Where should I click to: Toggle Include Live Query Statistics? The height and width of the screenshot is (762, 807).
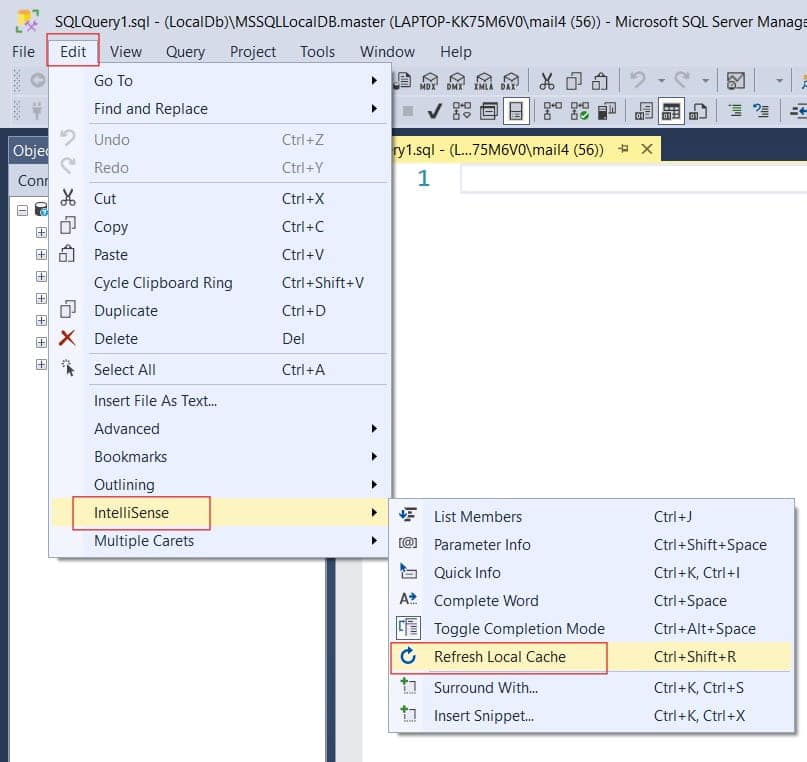click(580, 111)
